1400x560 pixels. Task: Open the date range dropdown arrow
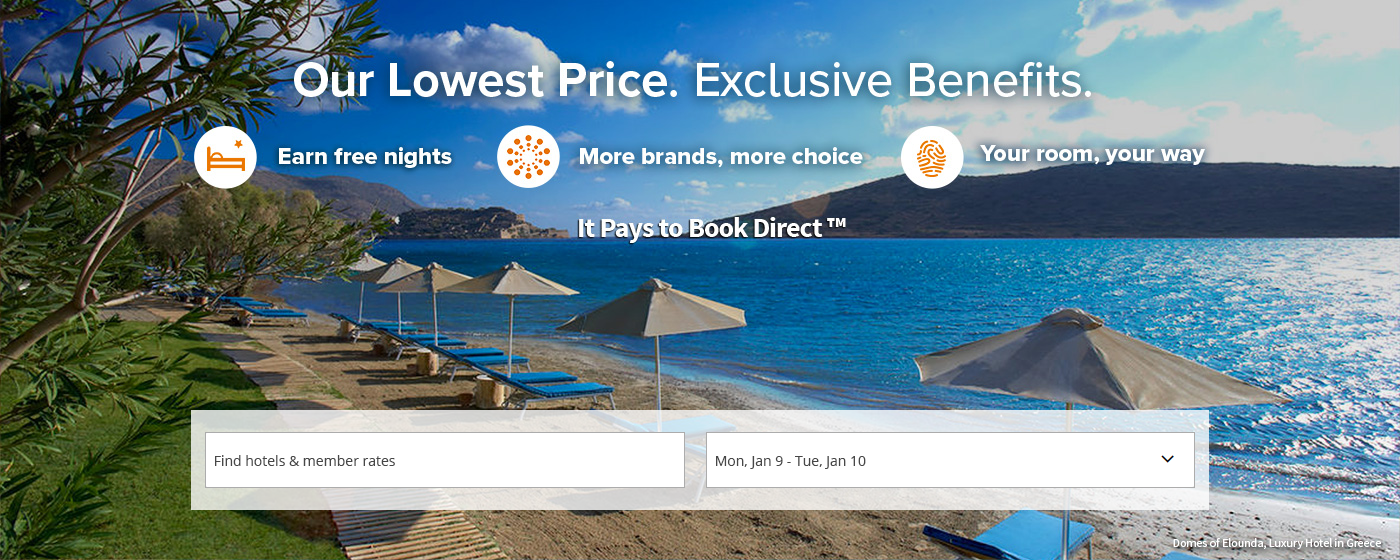tap(1167, 459)
